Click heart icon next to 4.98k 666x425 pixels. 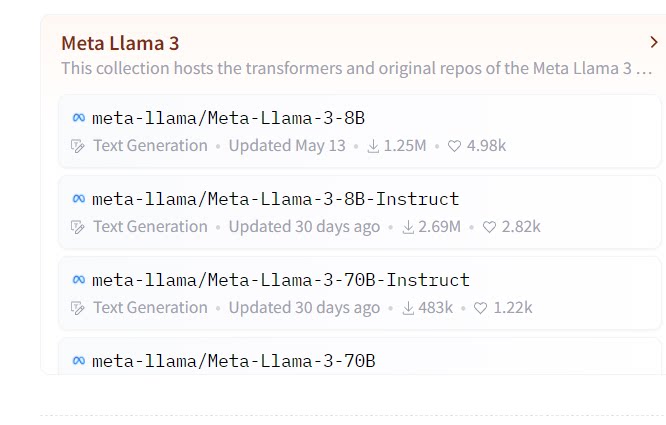pos(454,146)
